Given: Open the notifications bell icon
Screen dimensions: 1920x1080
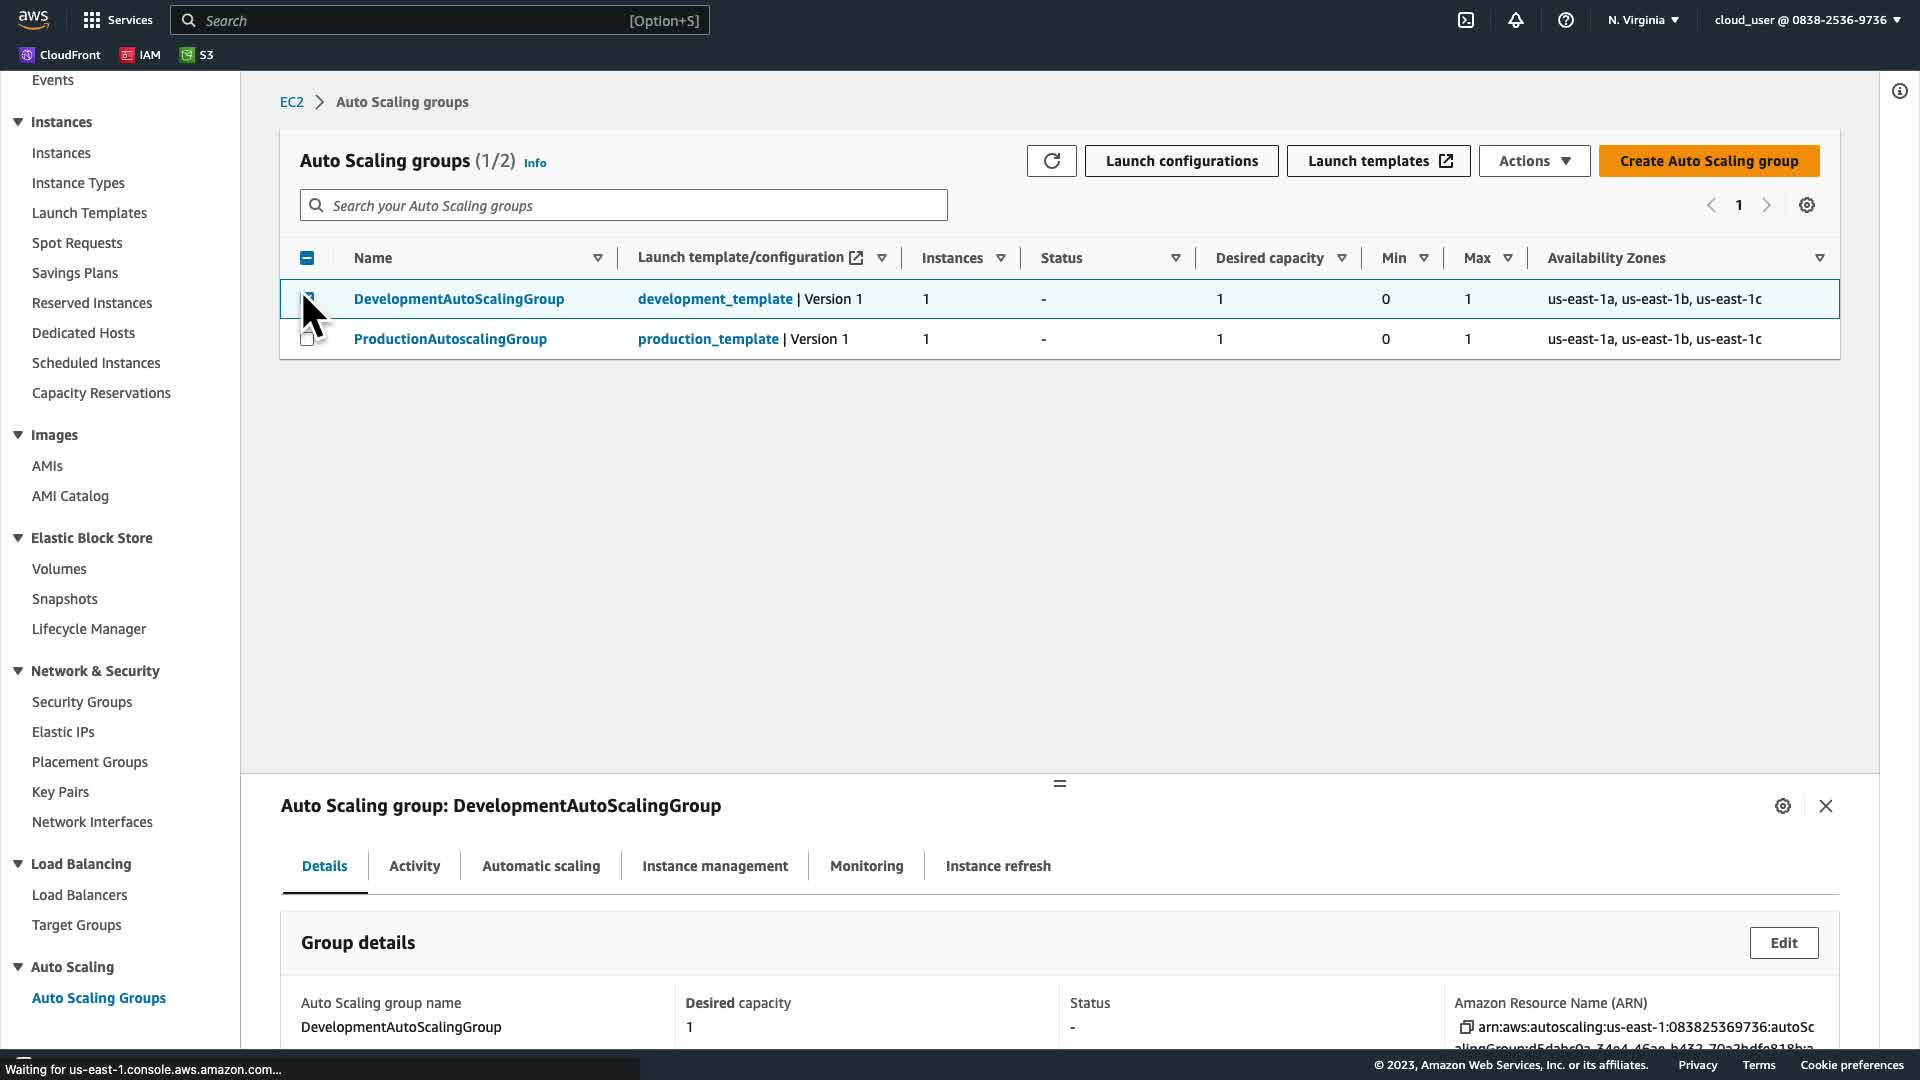Looking at the screenshot, I should (x=1516, y=20).
